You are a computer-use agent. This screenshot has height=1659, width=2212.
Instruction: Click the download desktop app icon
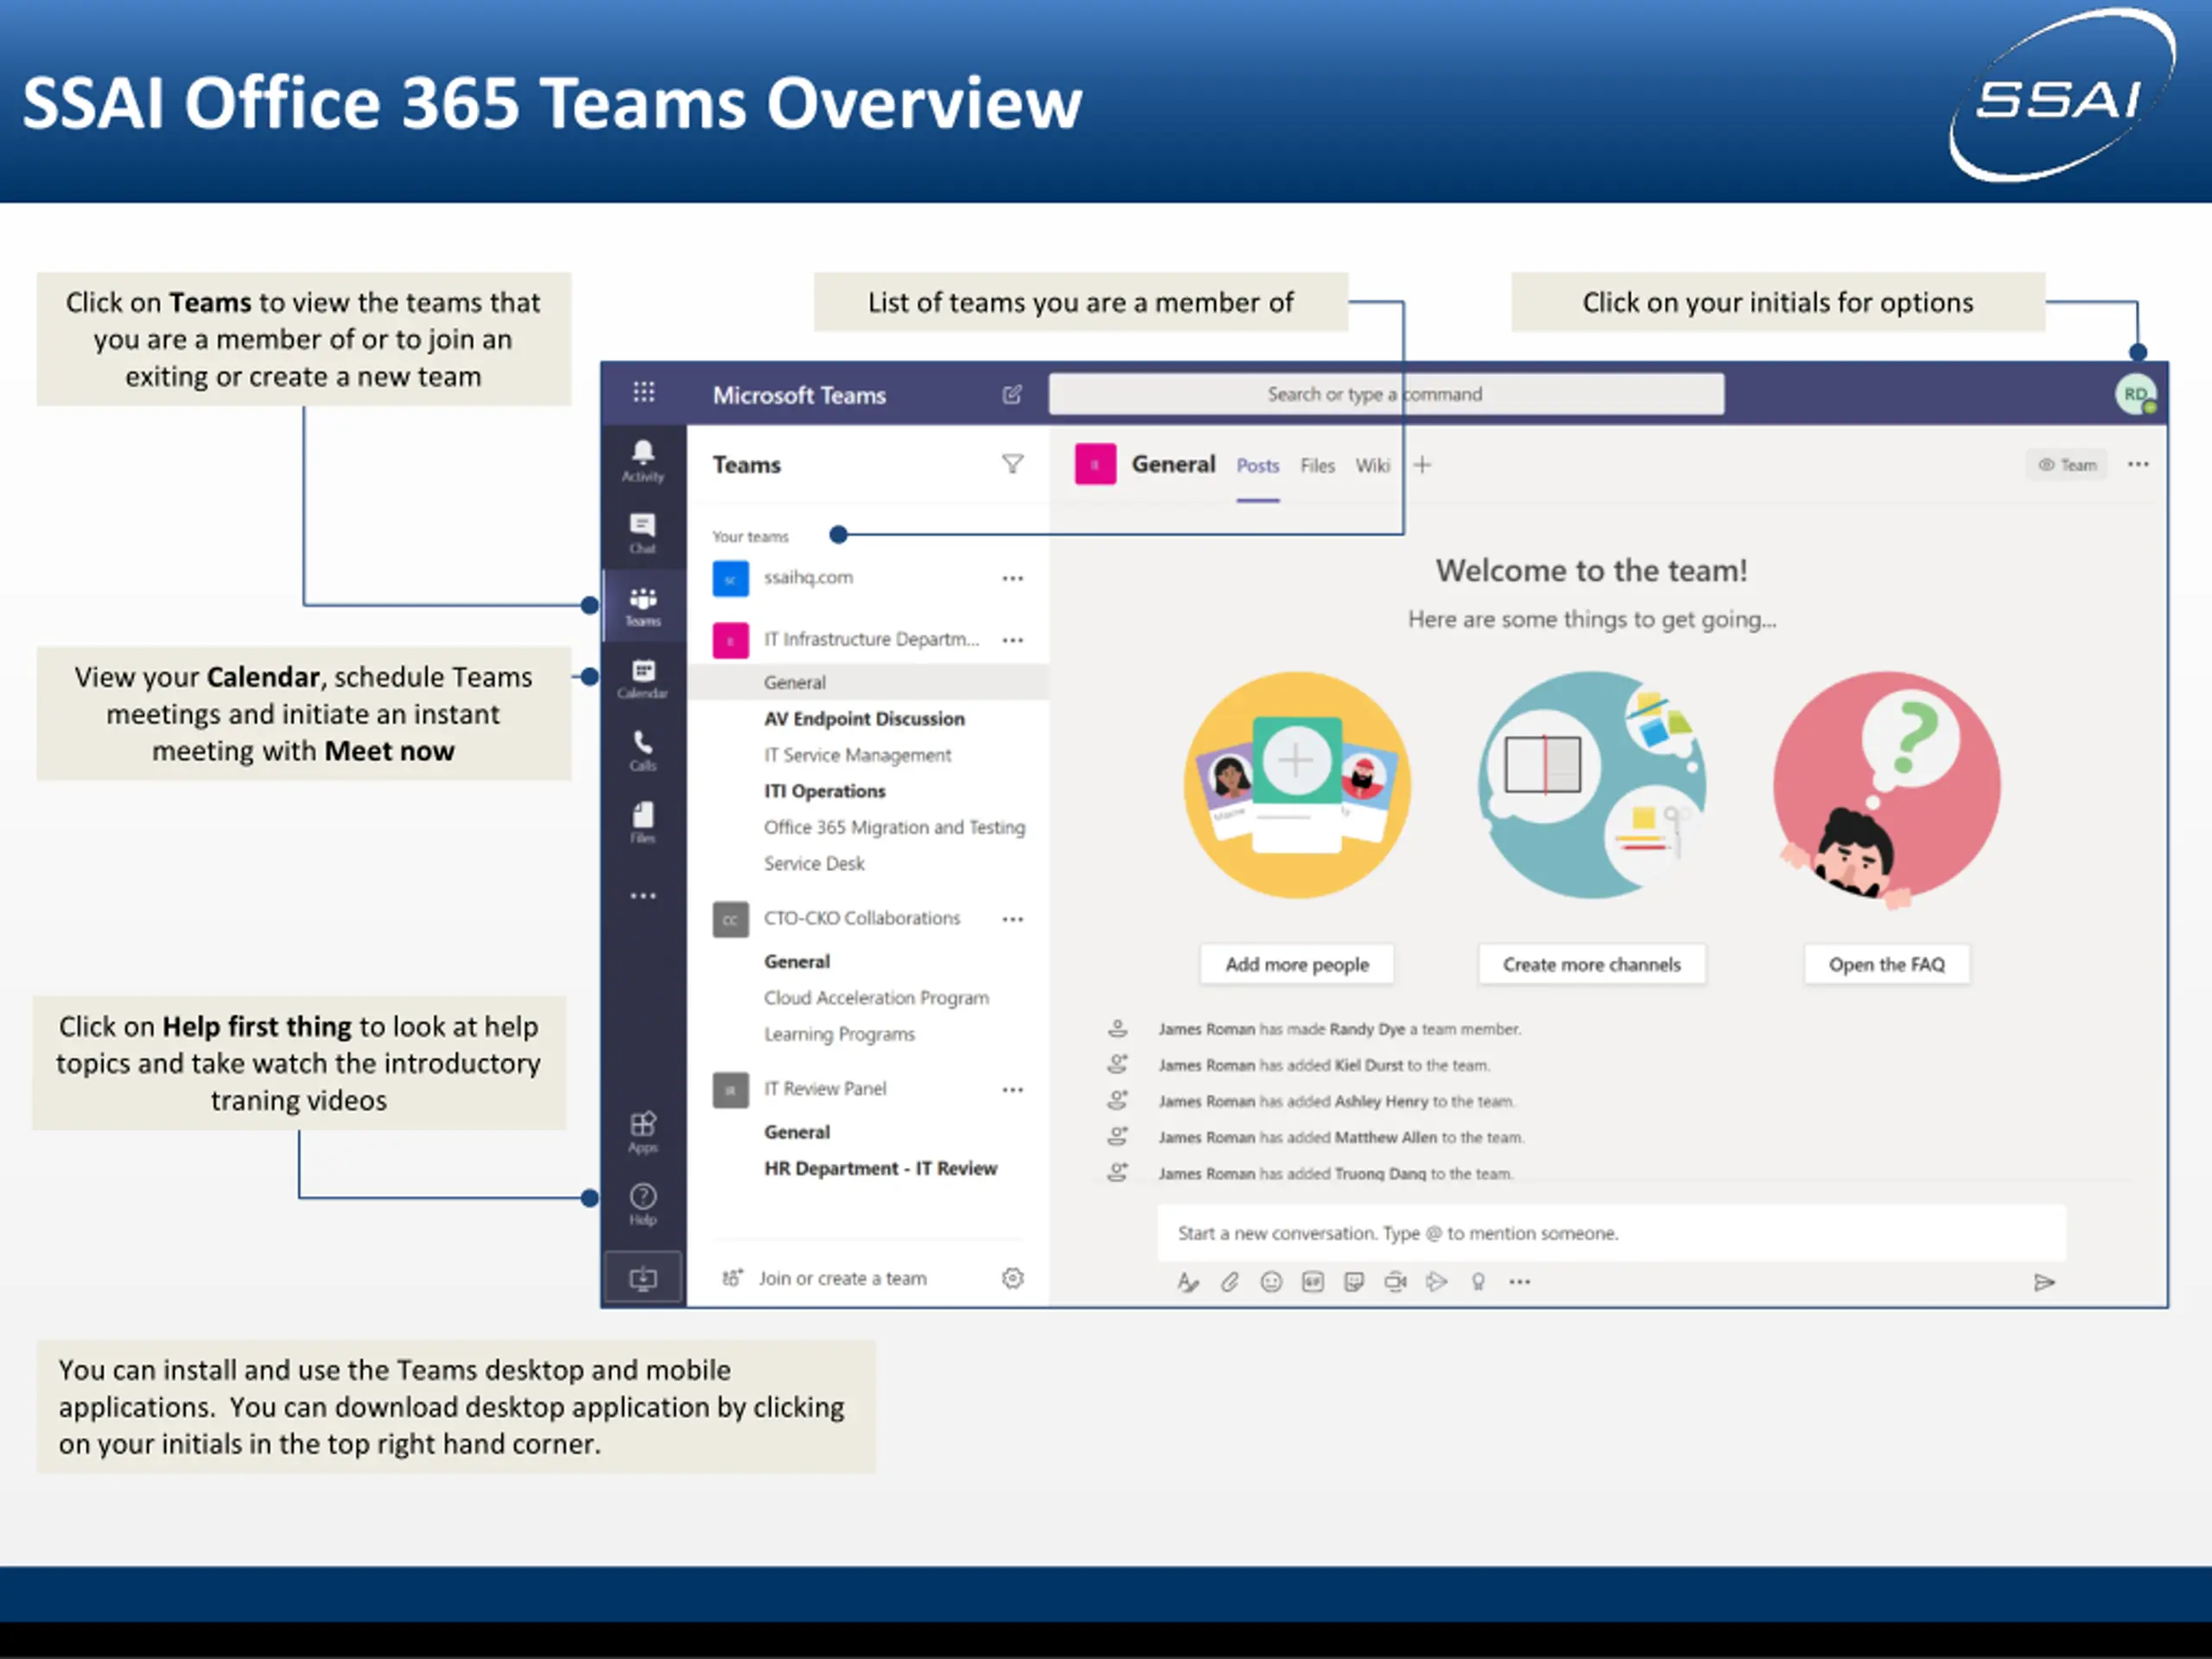click(x=643, y=1278)
